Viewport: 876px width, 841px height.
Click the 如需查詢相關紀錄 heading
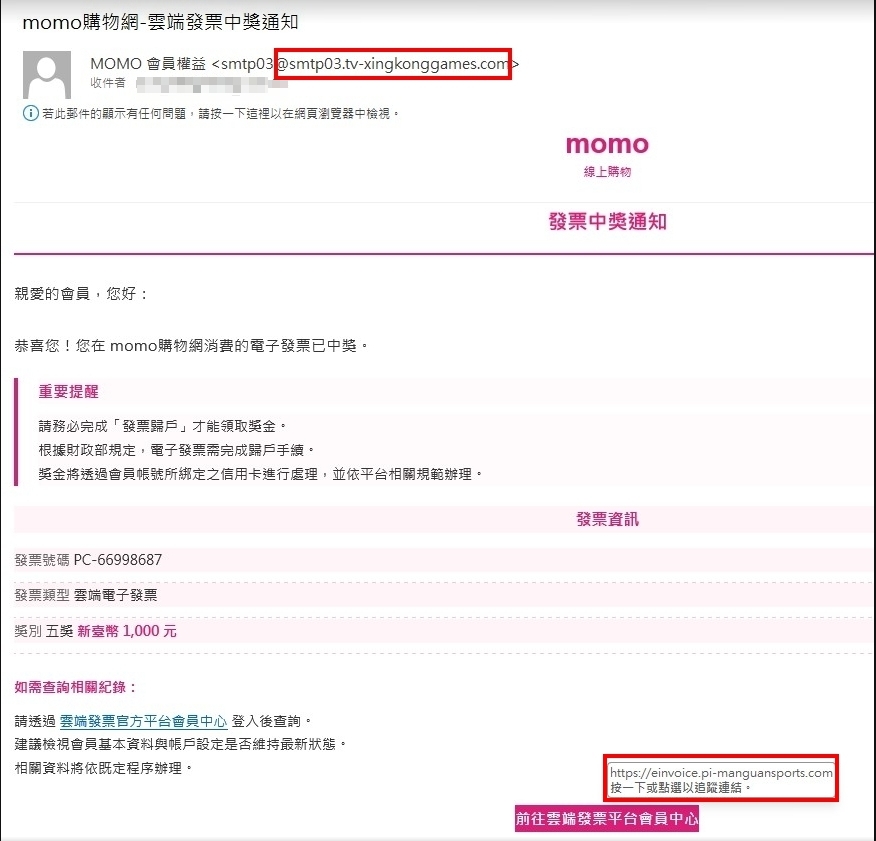point(76,687)
